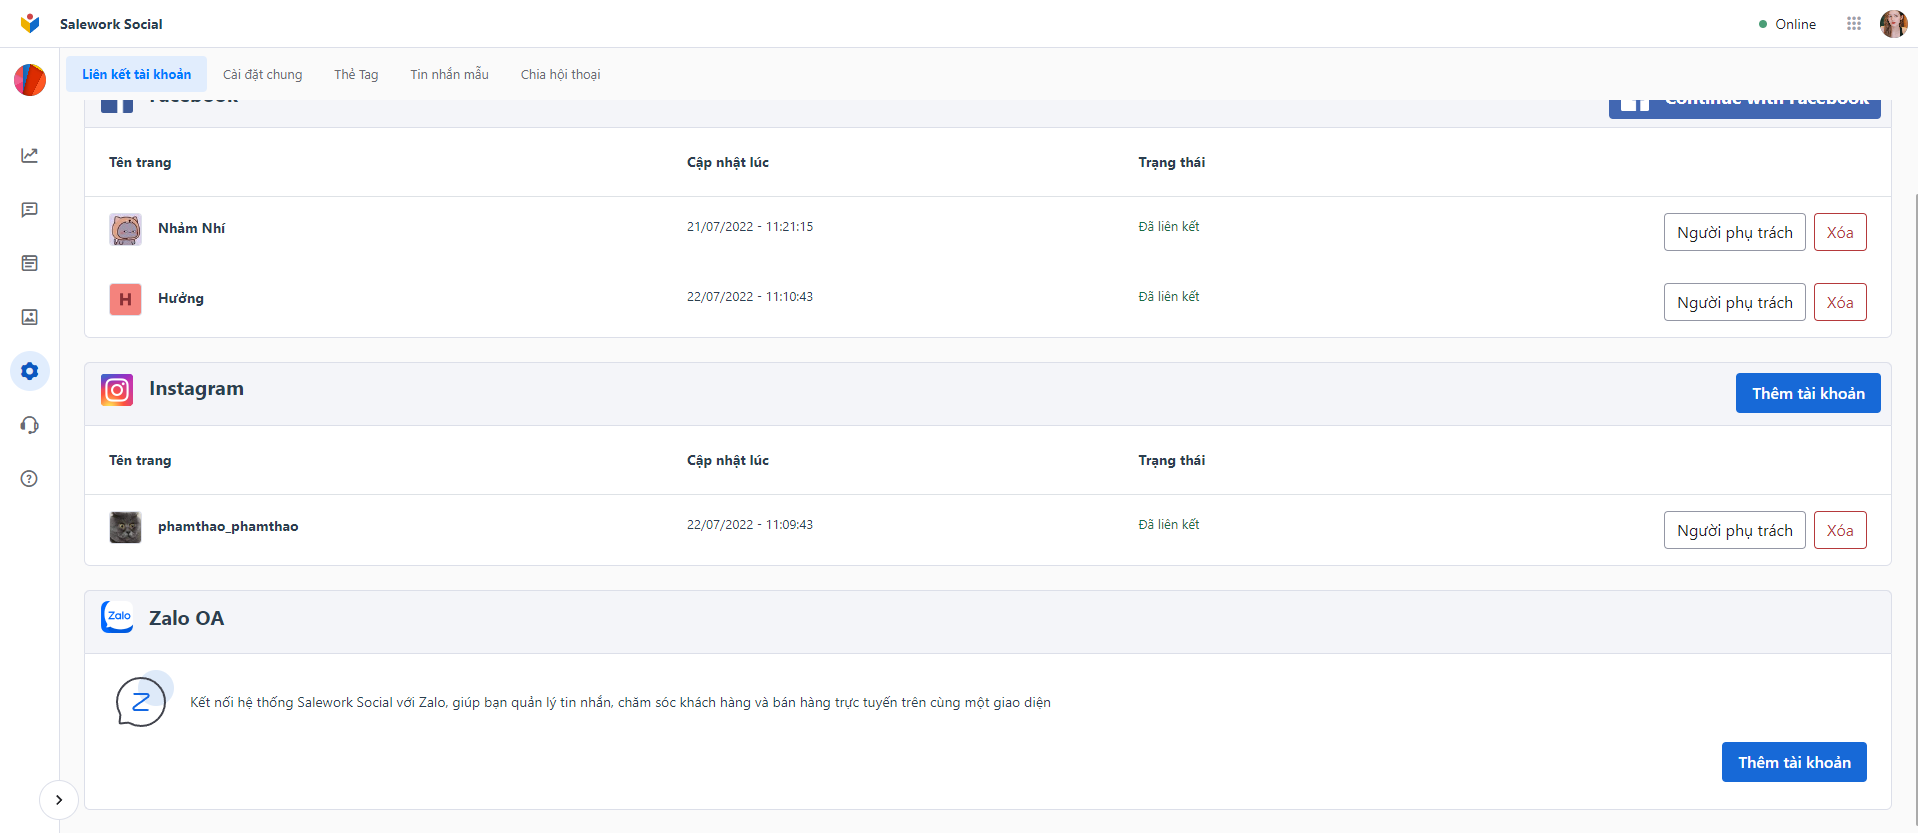Open the Thẻ Tag tab
1918x833 pixels.
tap(356, 74)
